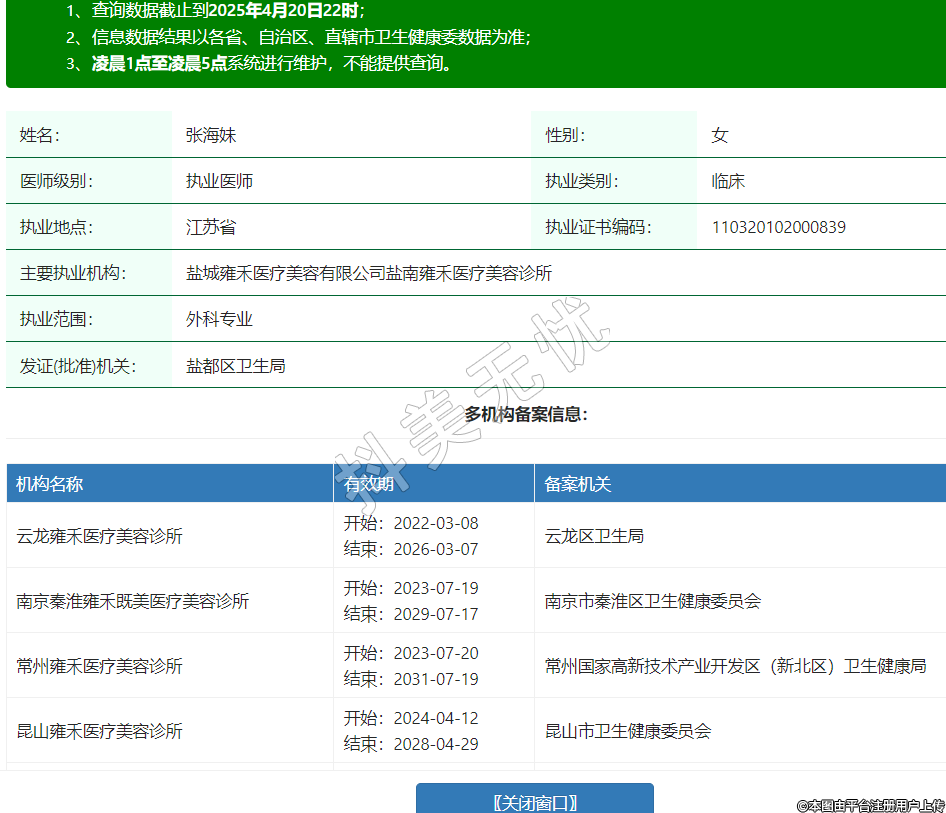946x813 pixels.
Task: Click the certificate number 110320102000839
Action: 778,227
